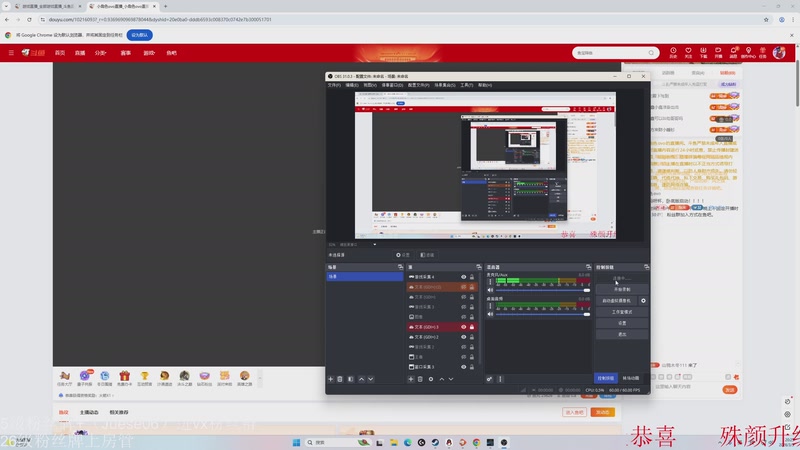Open virtual camera settings gear icon

[x=643, y=301]
